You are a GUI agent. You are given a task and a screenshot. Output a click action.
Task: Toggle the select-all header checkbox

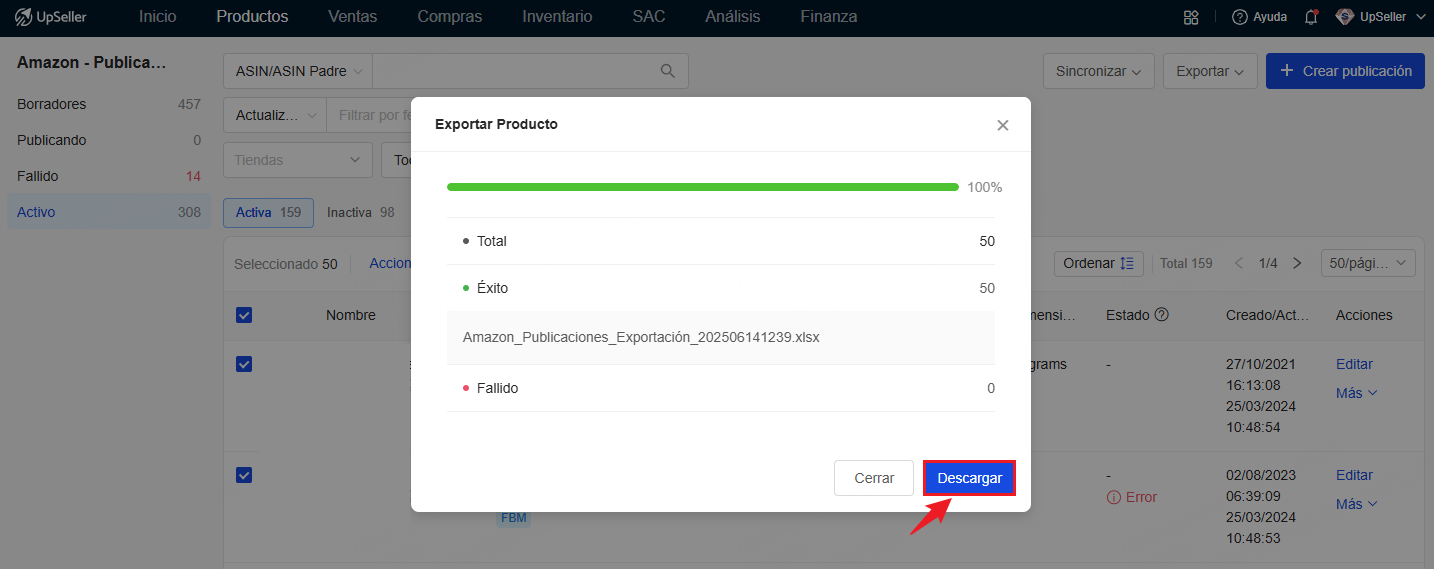pyautogui.click(x=244, y=315)
